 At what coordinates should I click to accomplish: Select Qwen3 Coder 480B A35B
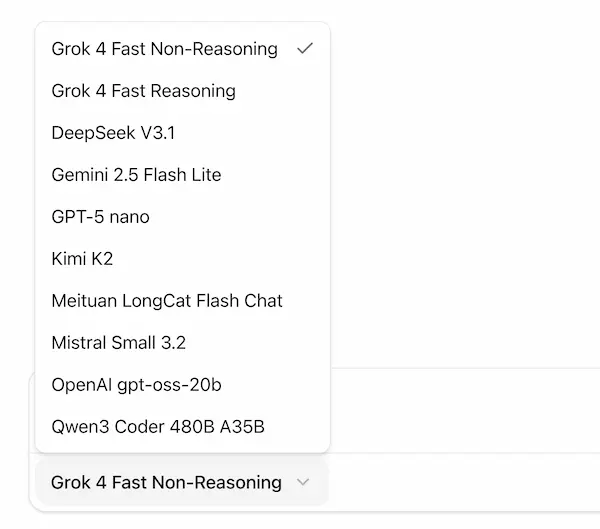tap(183, 426)
